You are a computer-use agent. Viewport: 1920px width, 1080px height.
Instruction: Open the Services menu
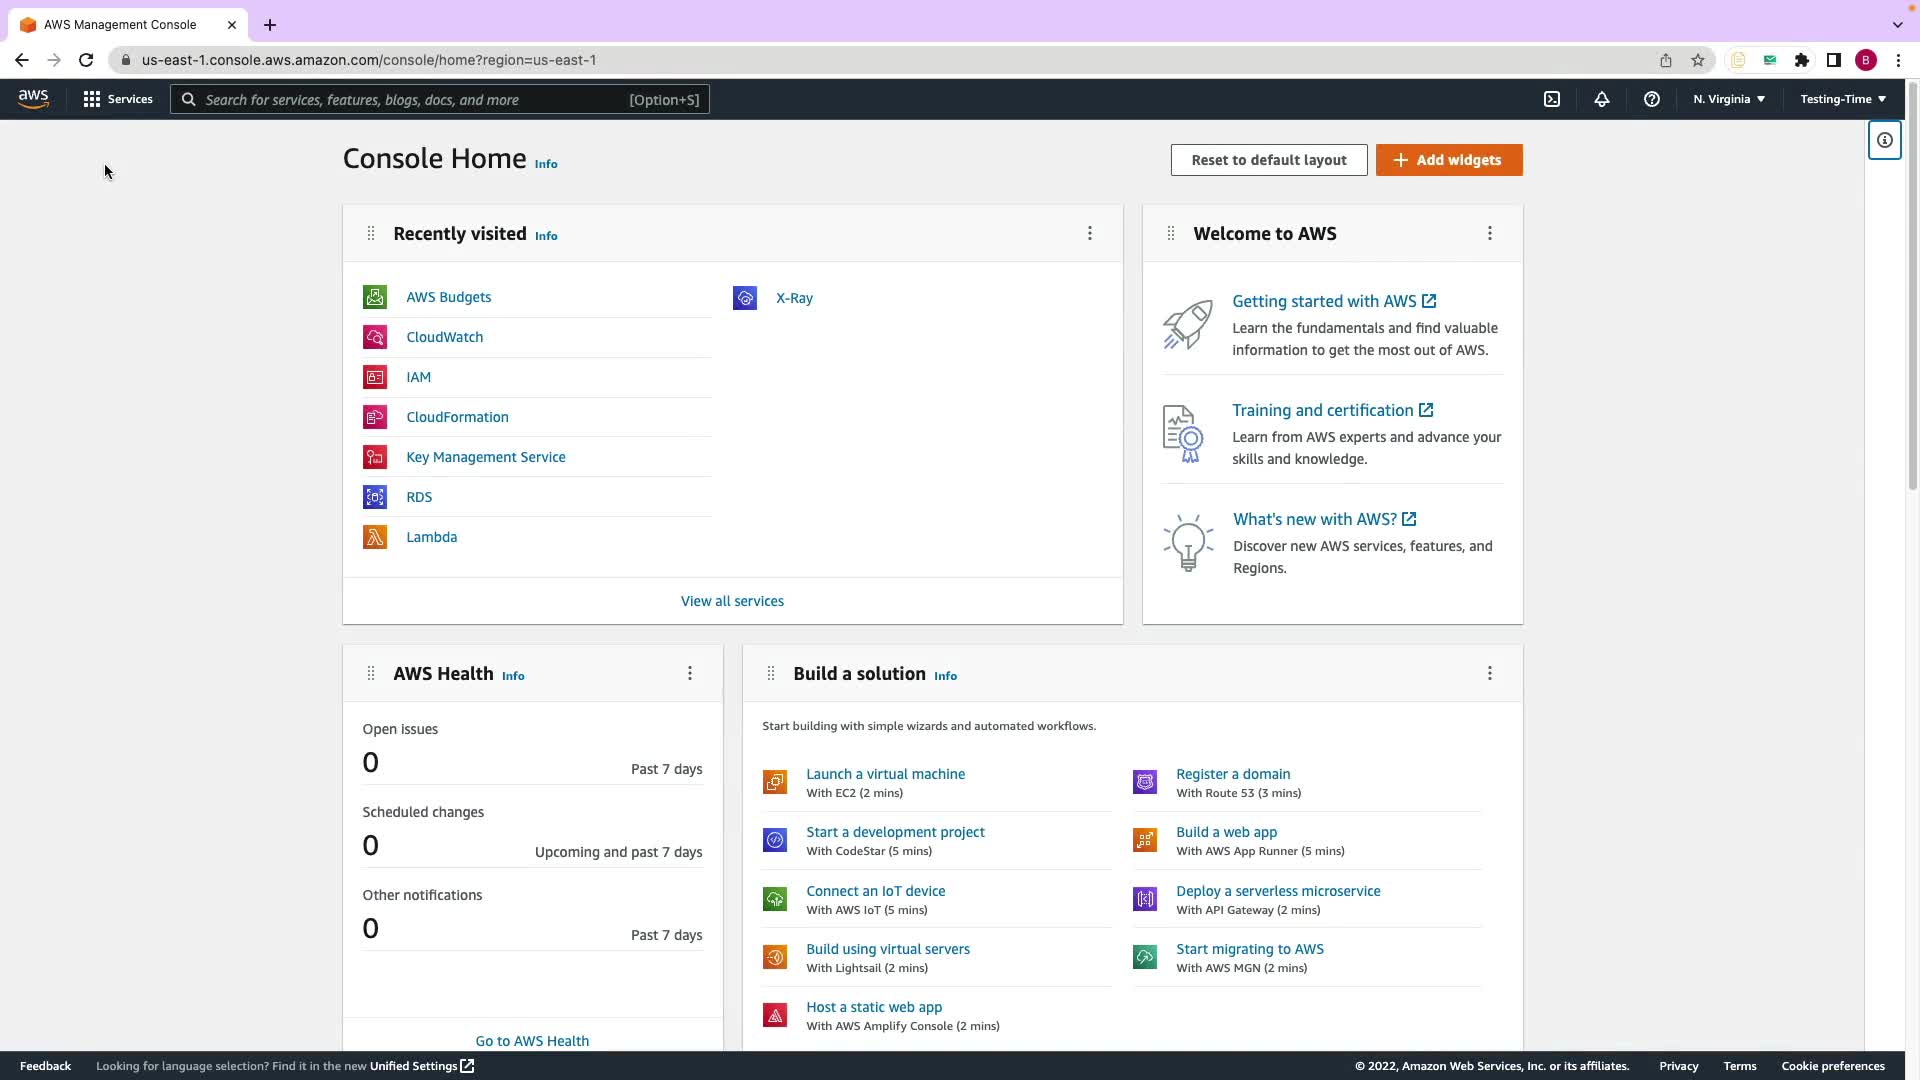coord(118,99)
